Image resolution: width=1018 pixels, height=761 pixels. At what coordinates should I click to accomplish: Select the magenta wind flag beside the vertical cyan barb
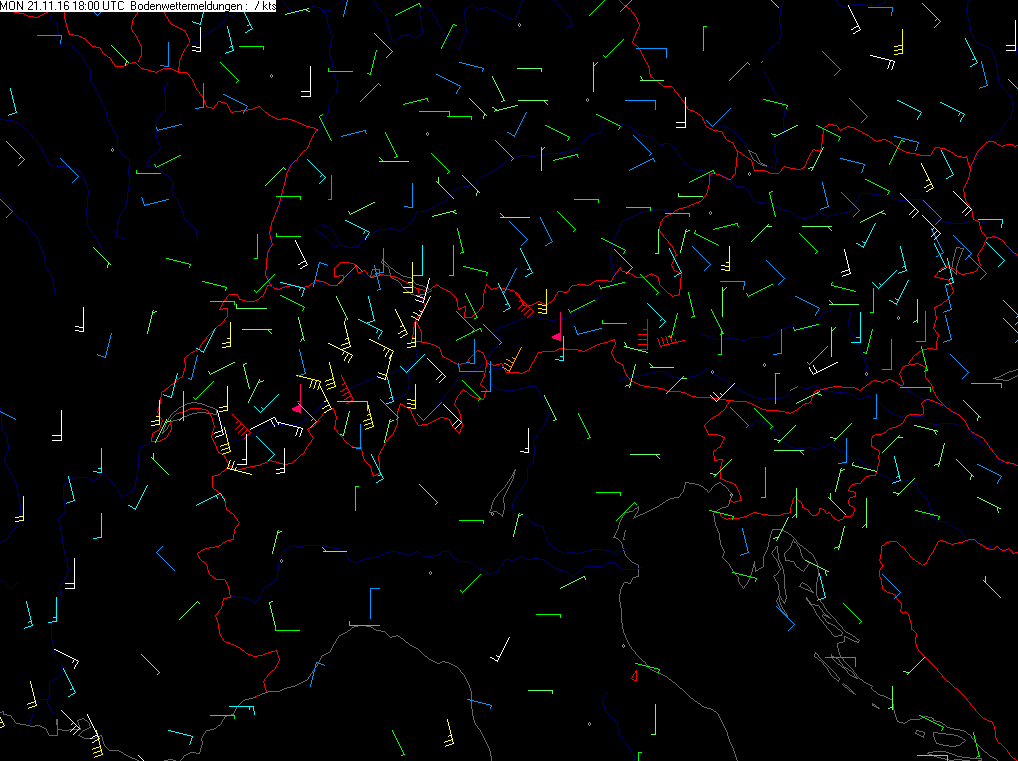coord(557,327)
